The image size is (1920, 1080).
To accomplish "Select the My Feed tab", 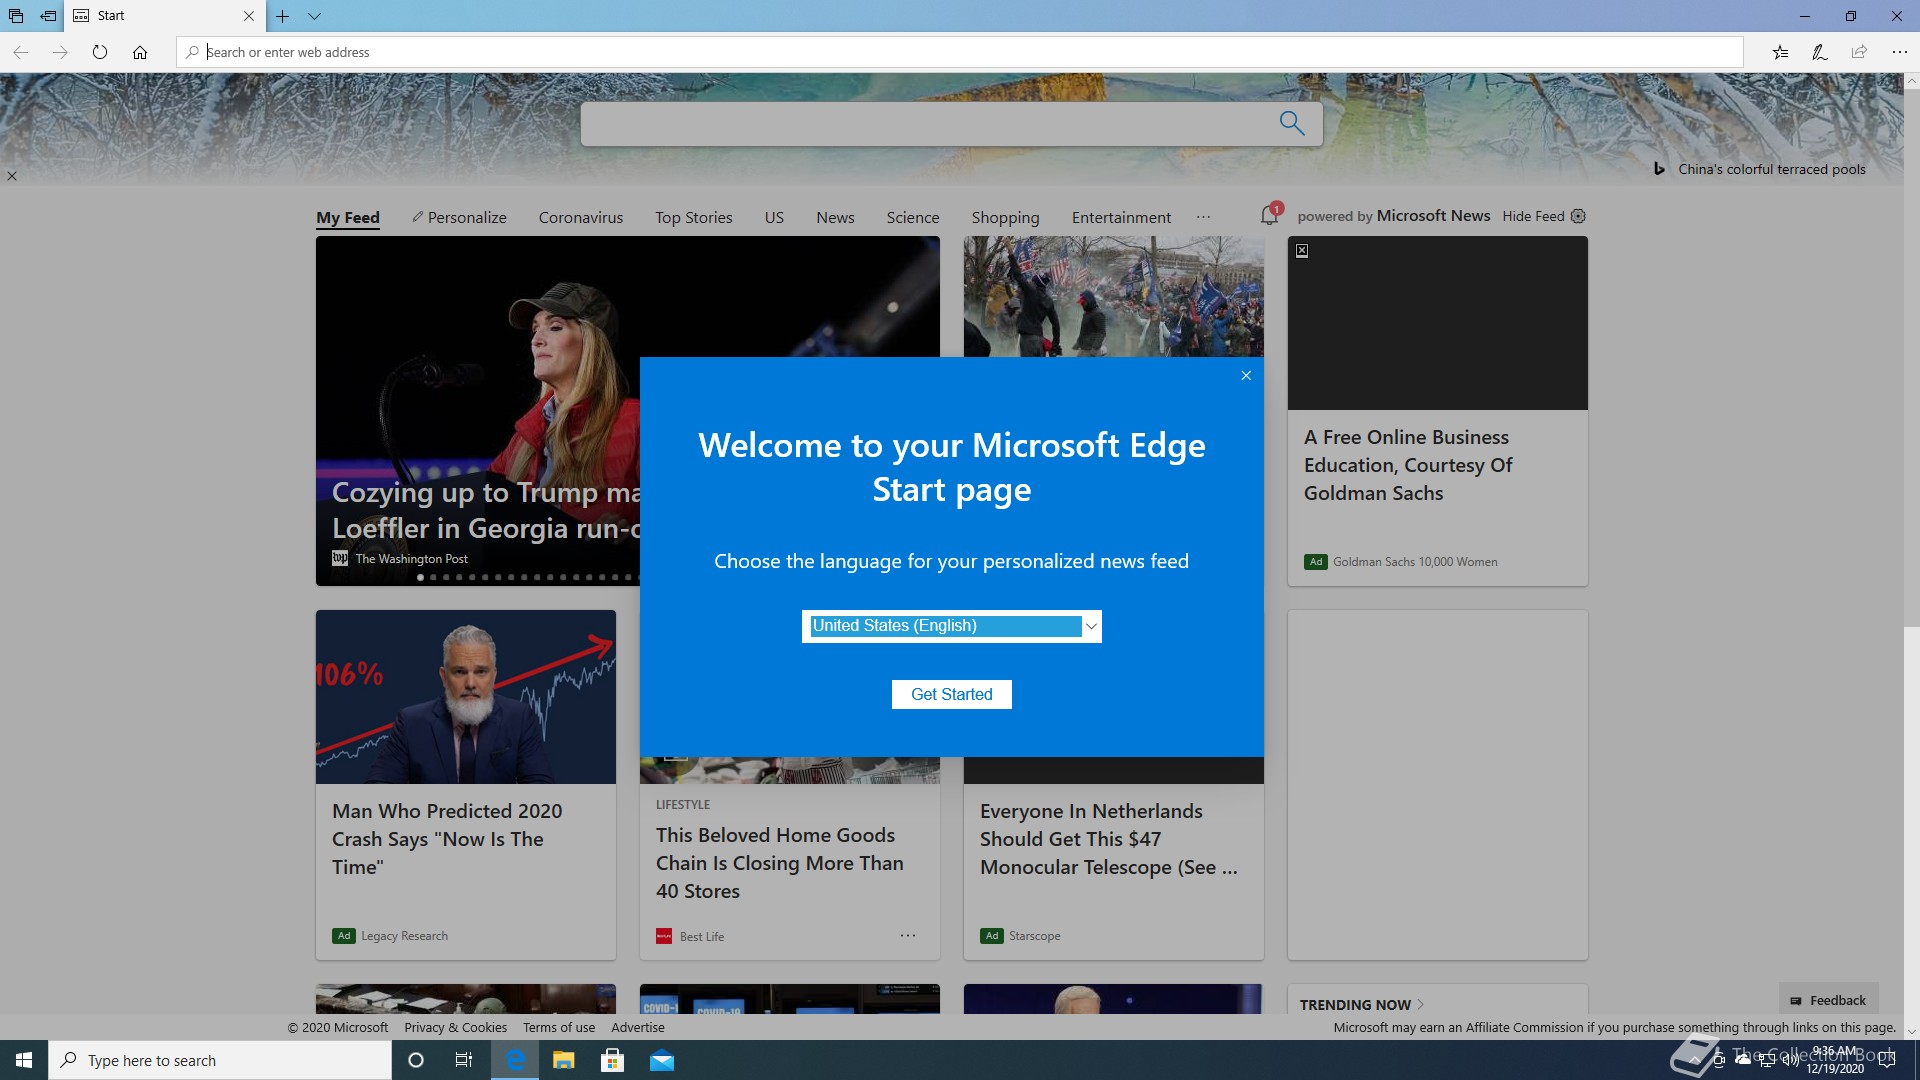I will [x=348, y=217].
